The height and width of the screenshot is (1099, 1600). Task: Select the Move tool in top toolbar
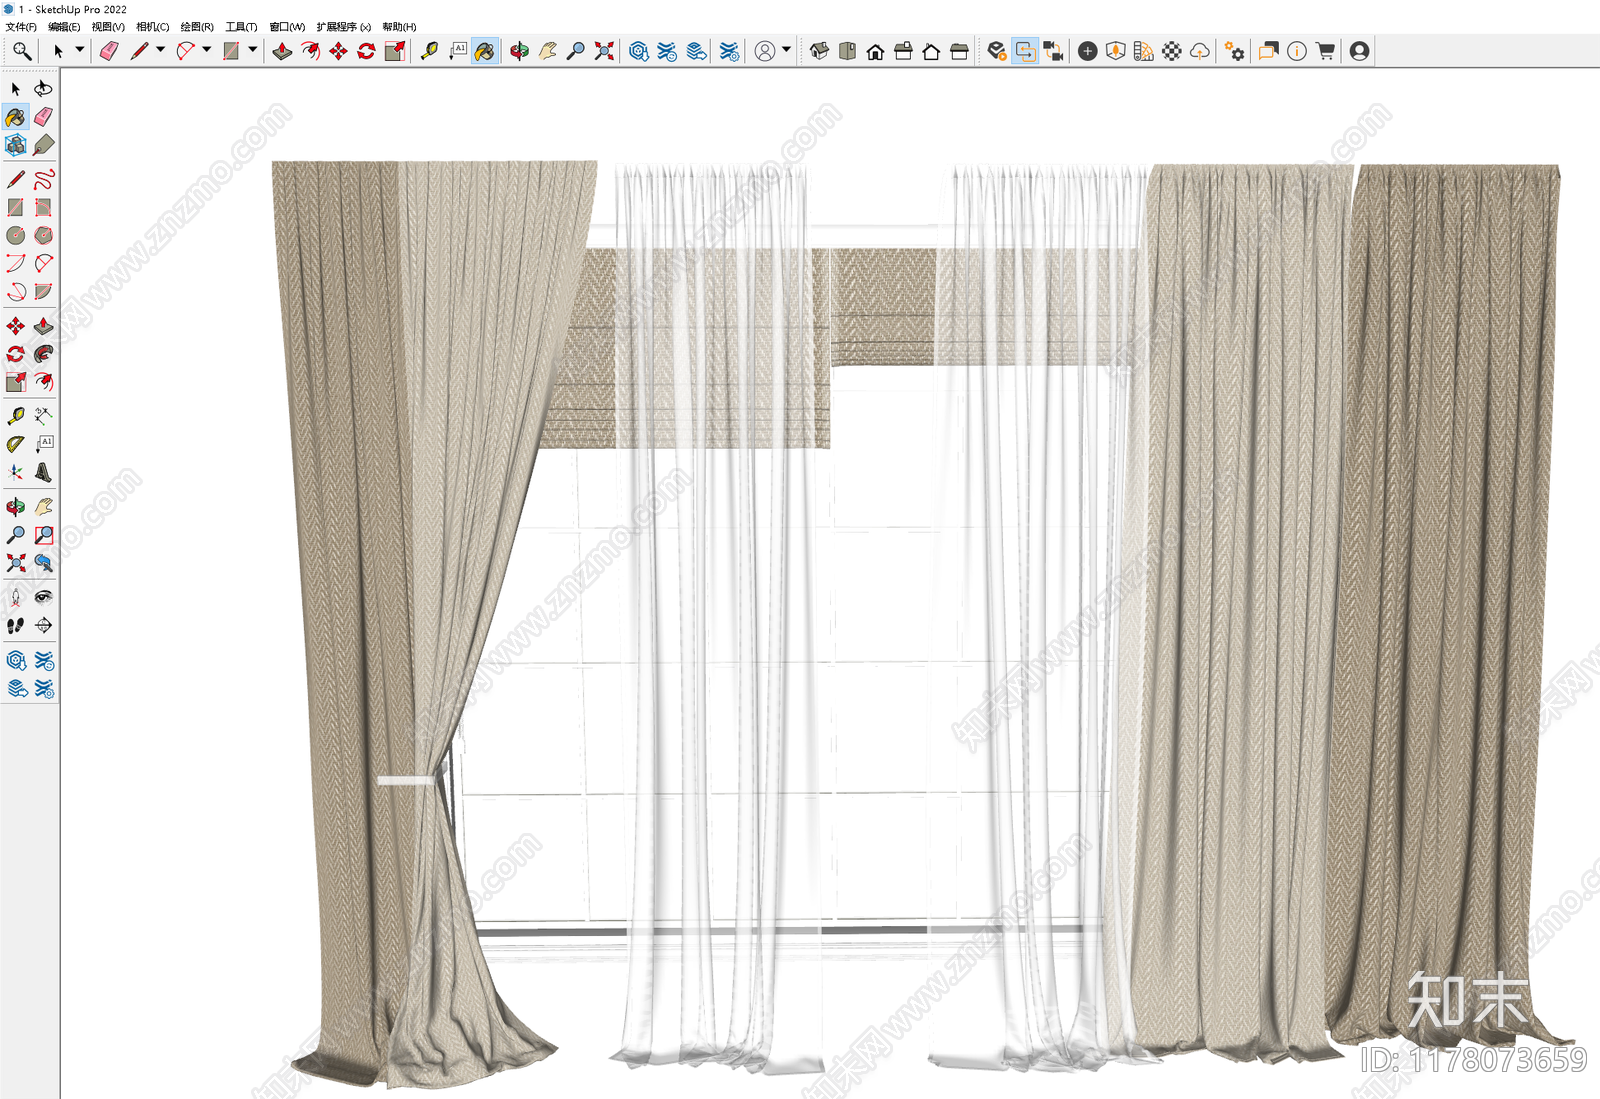[339, 51]
